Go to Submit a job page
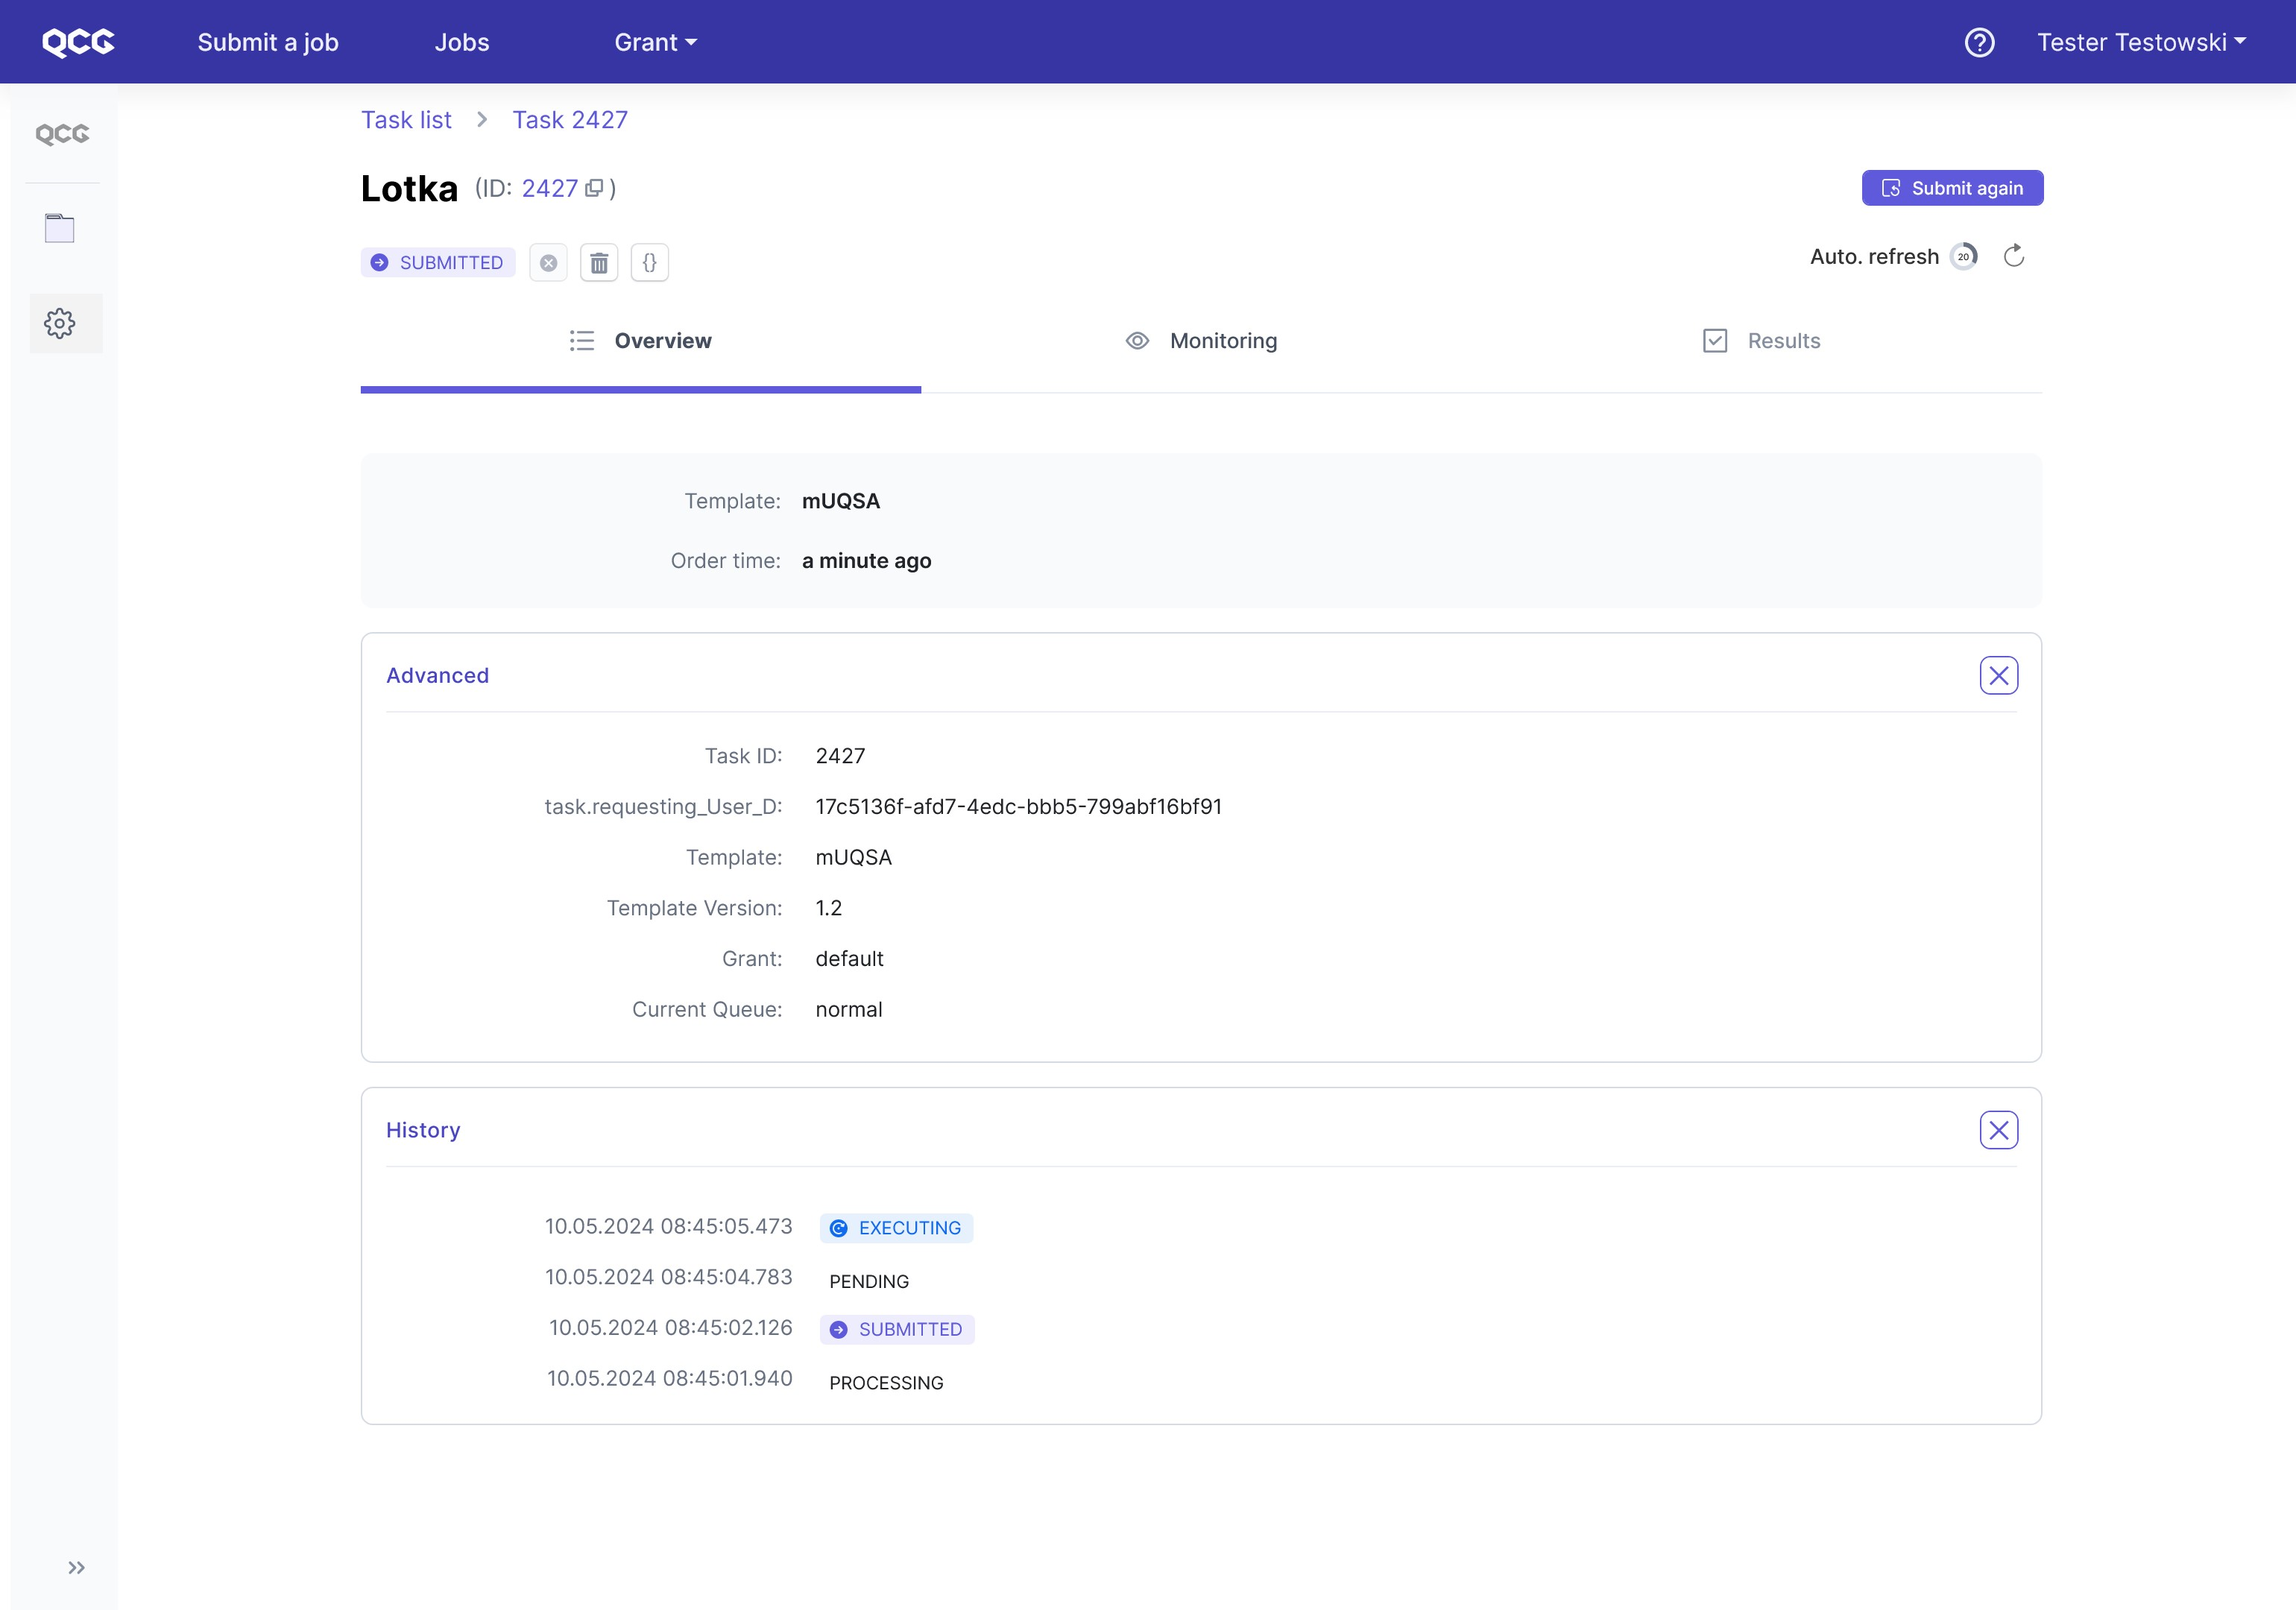Image resolution: width=2296 pixels, height=1610 pixels. pyautogui.click(x=268, y=42)
